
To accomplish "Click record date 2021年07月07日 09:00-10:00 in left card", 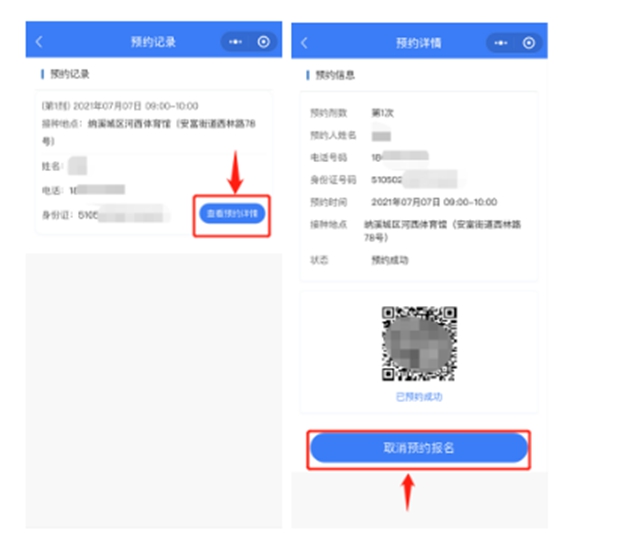I will click(x=120, y=106).
